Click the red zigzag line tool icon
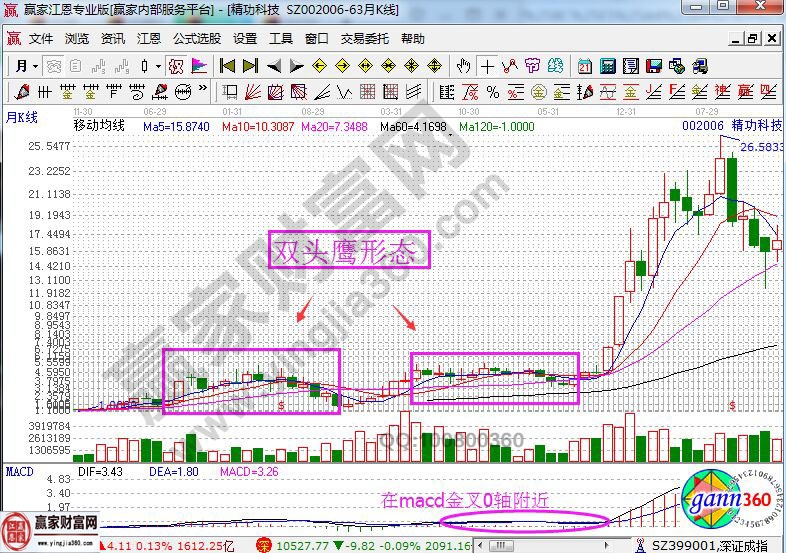The image size is (786, 553). pyautogui.click(x=510, y=66)
